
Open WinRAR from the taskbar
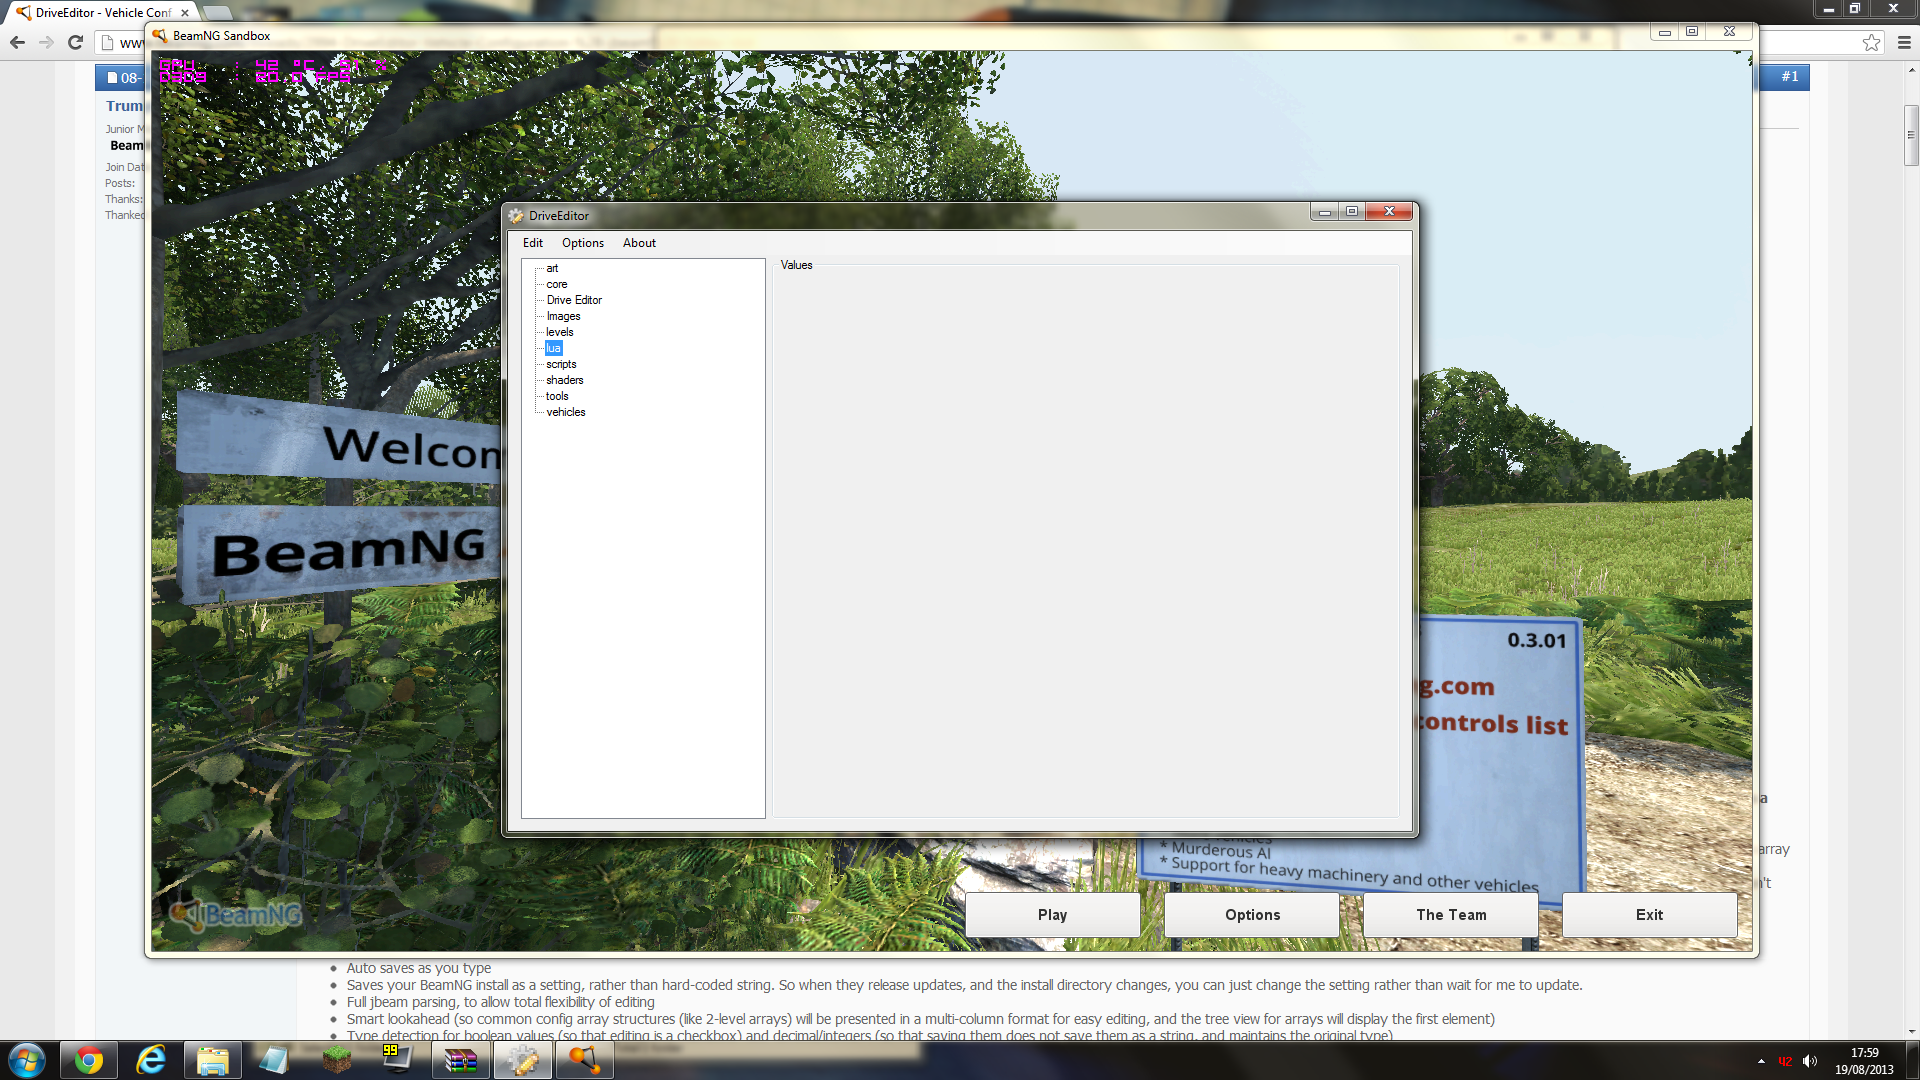click(460, 1060)
